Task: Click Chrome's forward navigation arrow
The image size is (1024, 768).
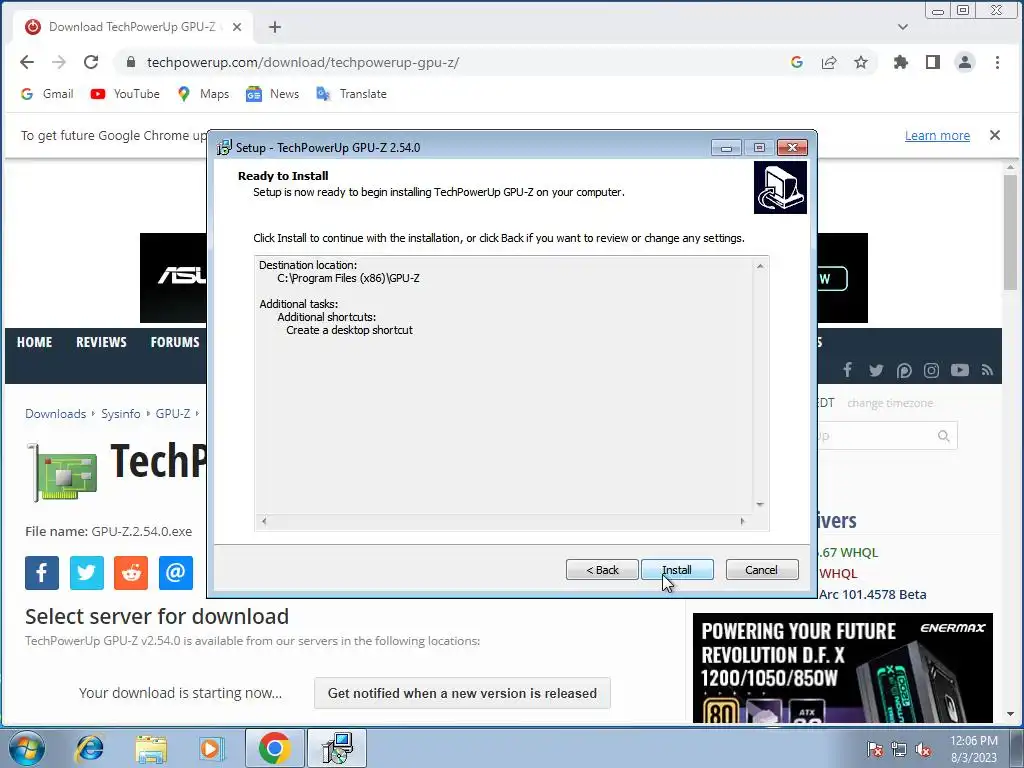Action: [x=59, y=62]
